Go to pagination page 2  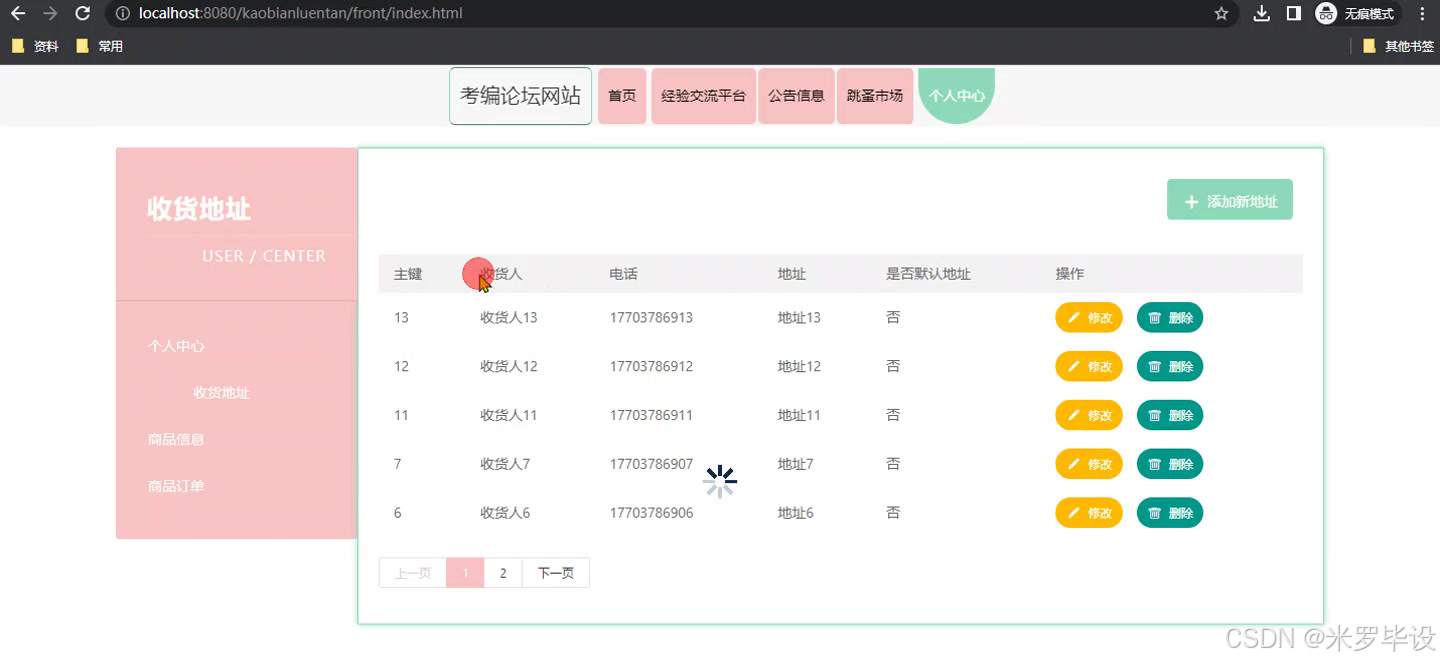tap(503, 573)
